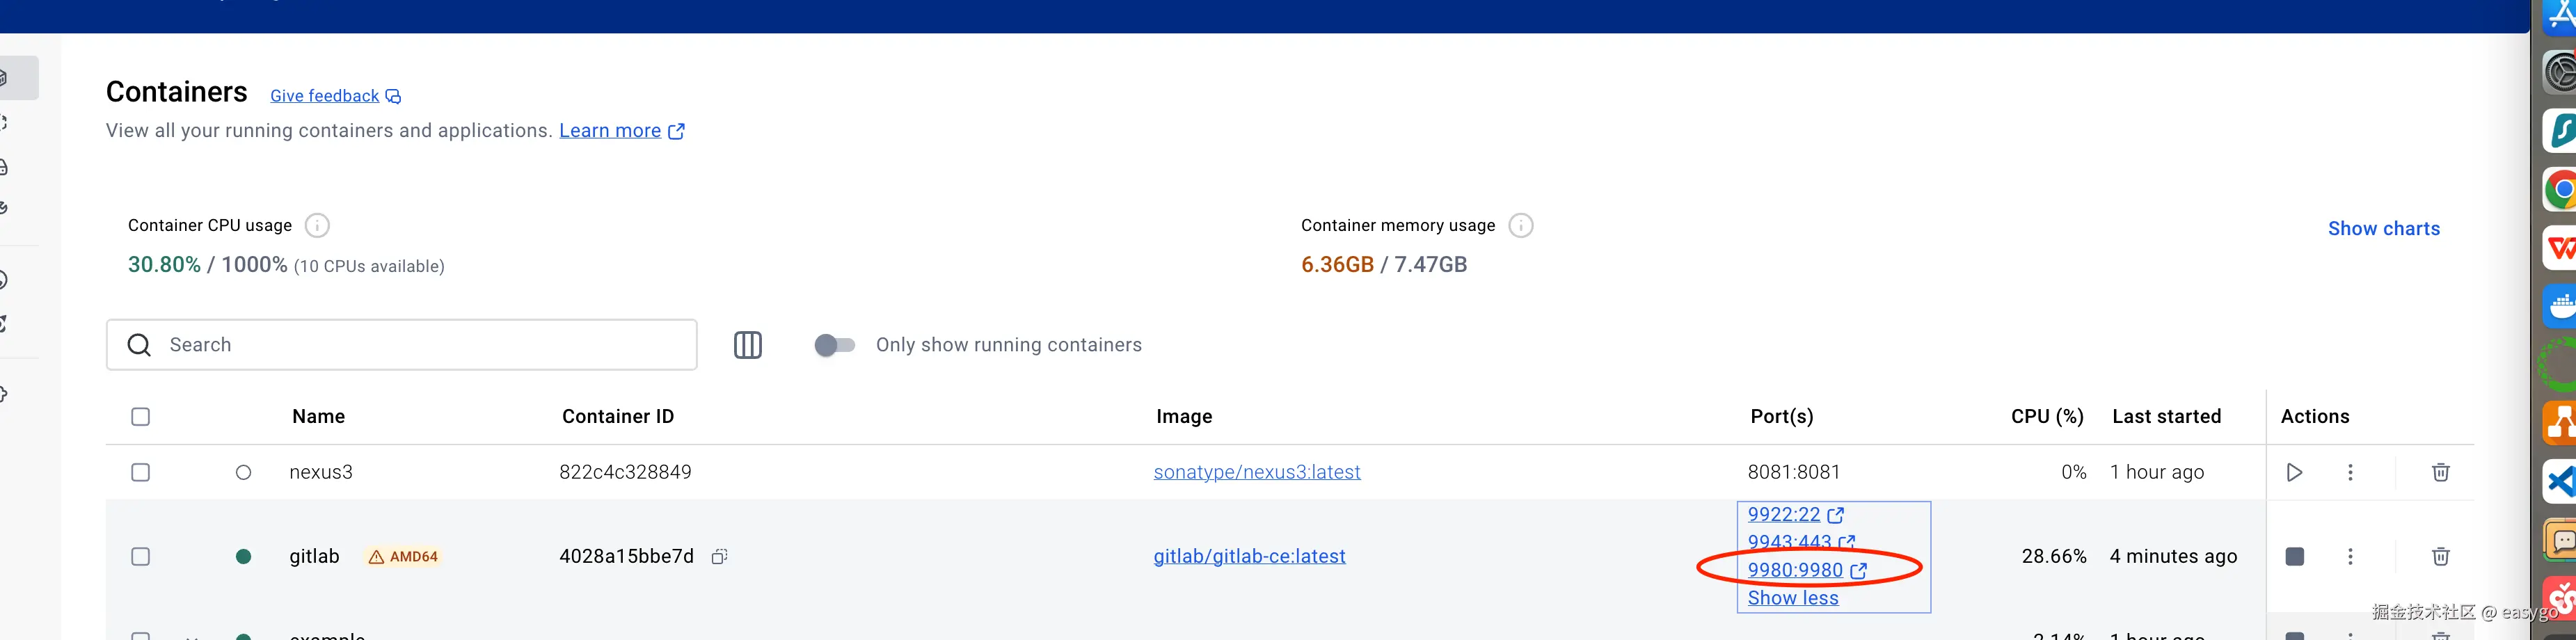Select the nexus3 row checkbox
2576x640 pixels.
[141, 472]
